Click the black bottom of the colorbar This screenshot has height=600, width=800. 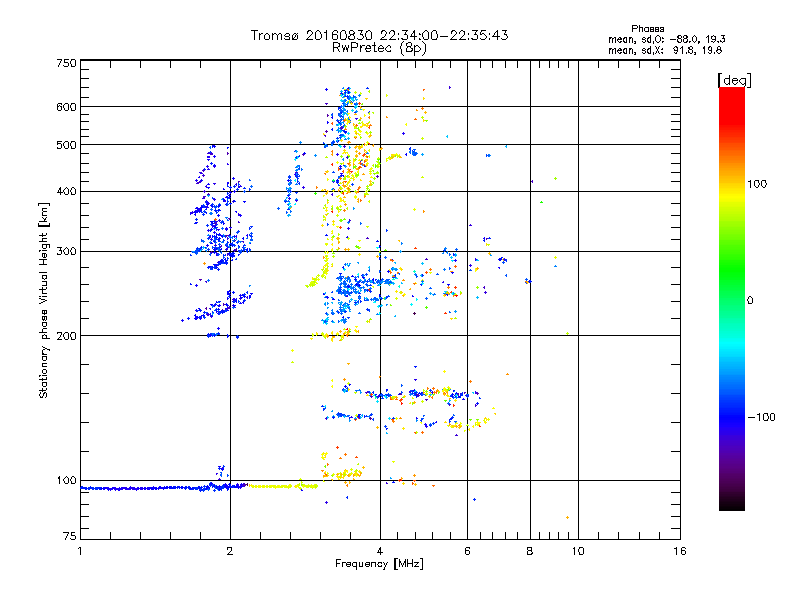[x=732, y=503]
